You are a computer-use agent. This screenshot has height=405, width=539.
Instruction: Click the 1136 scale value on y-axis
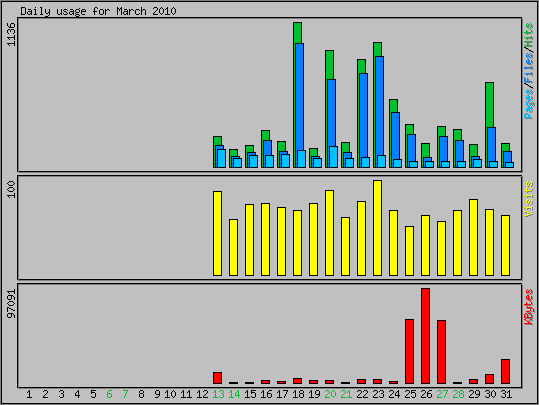point(11,34)
